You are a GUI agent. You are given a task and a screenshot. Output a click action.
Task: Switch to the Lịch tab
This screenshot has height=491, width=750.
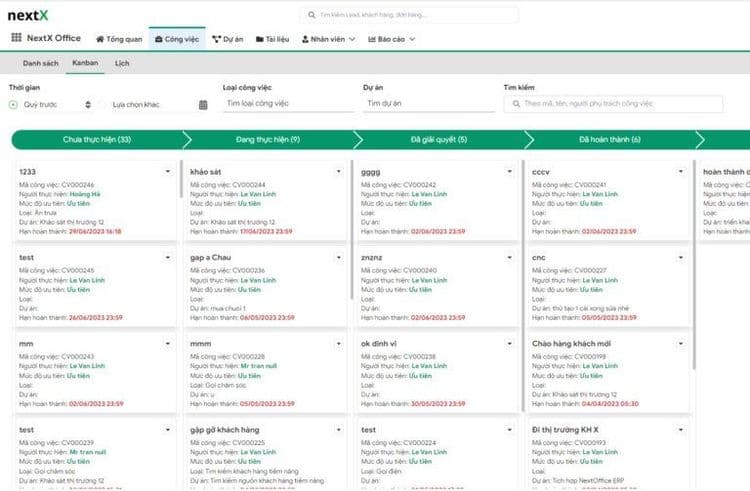coord(121,63)
